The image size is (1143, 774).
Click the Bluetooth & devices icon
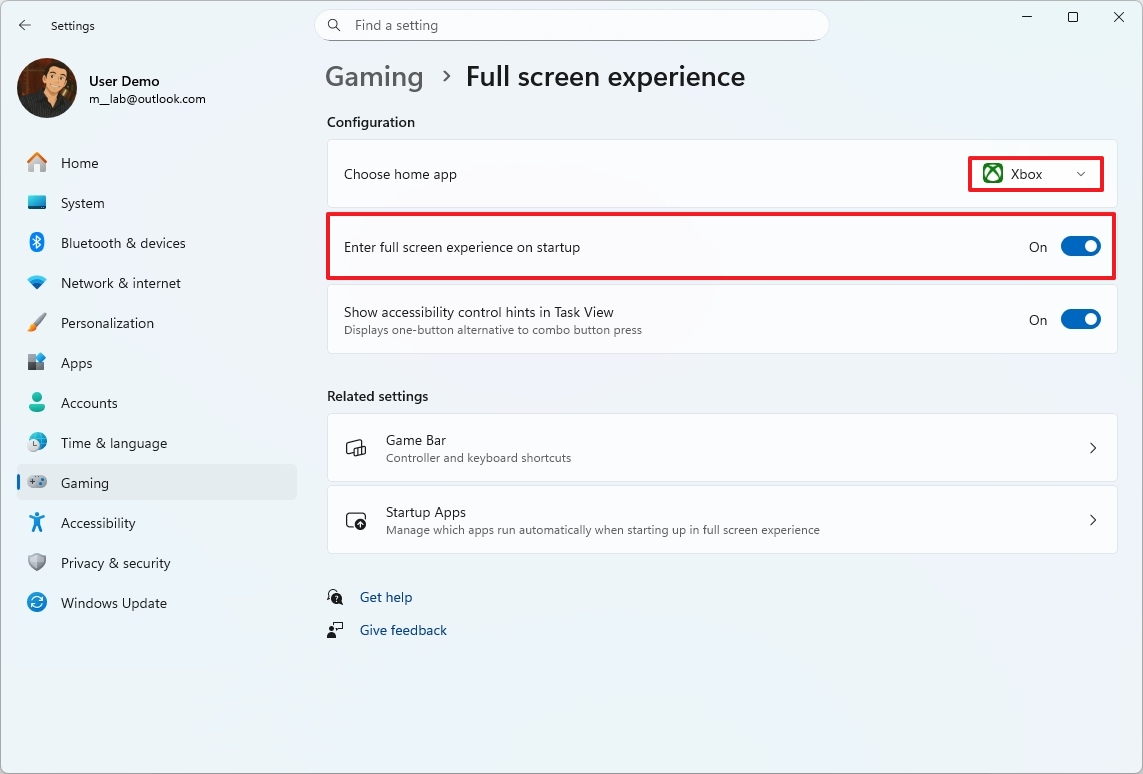[x=36, y=243]
